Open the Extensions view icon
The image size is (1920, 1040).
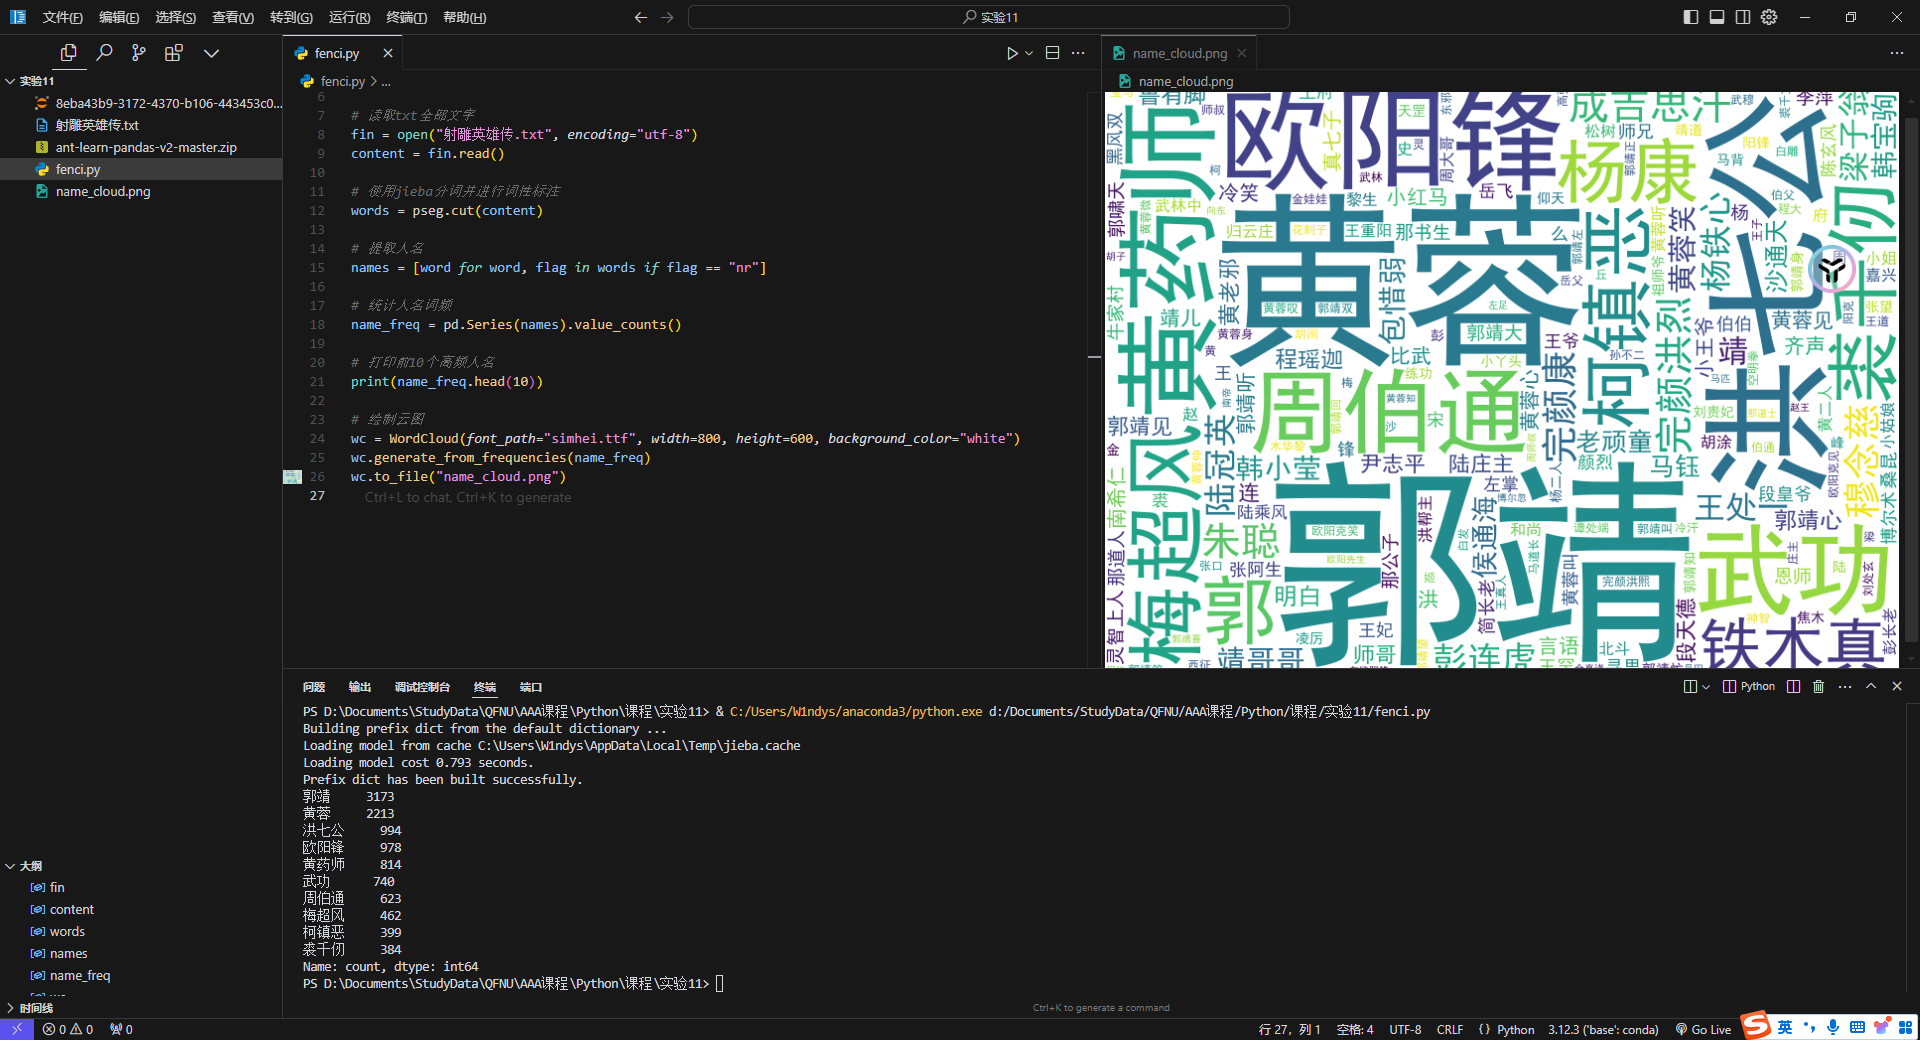tap(174, 53)
